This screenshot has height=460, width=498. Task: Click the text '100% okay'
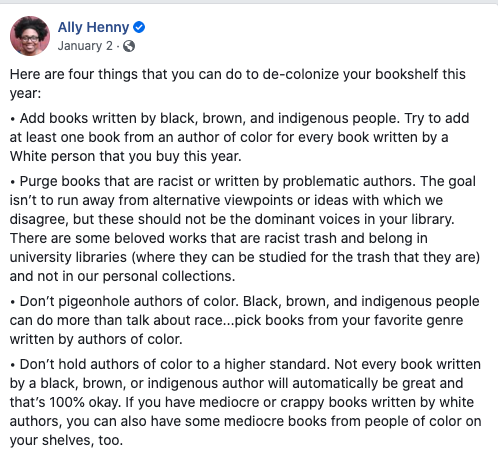coord(85,402)
